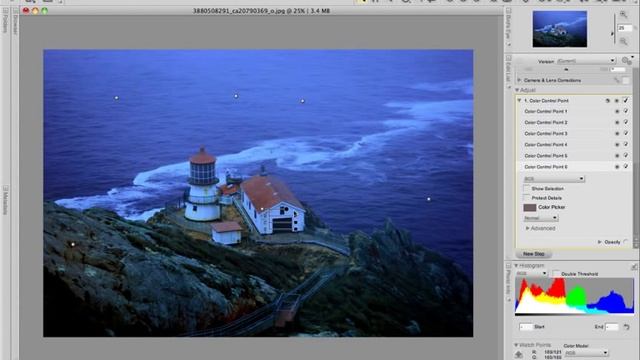Select control point dot in sea right of buildings

(x=429, y=199)
